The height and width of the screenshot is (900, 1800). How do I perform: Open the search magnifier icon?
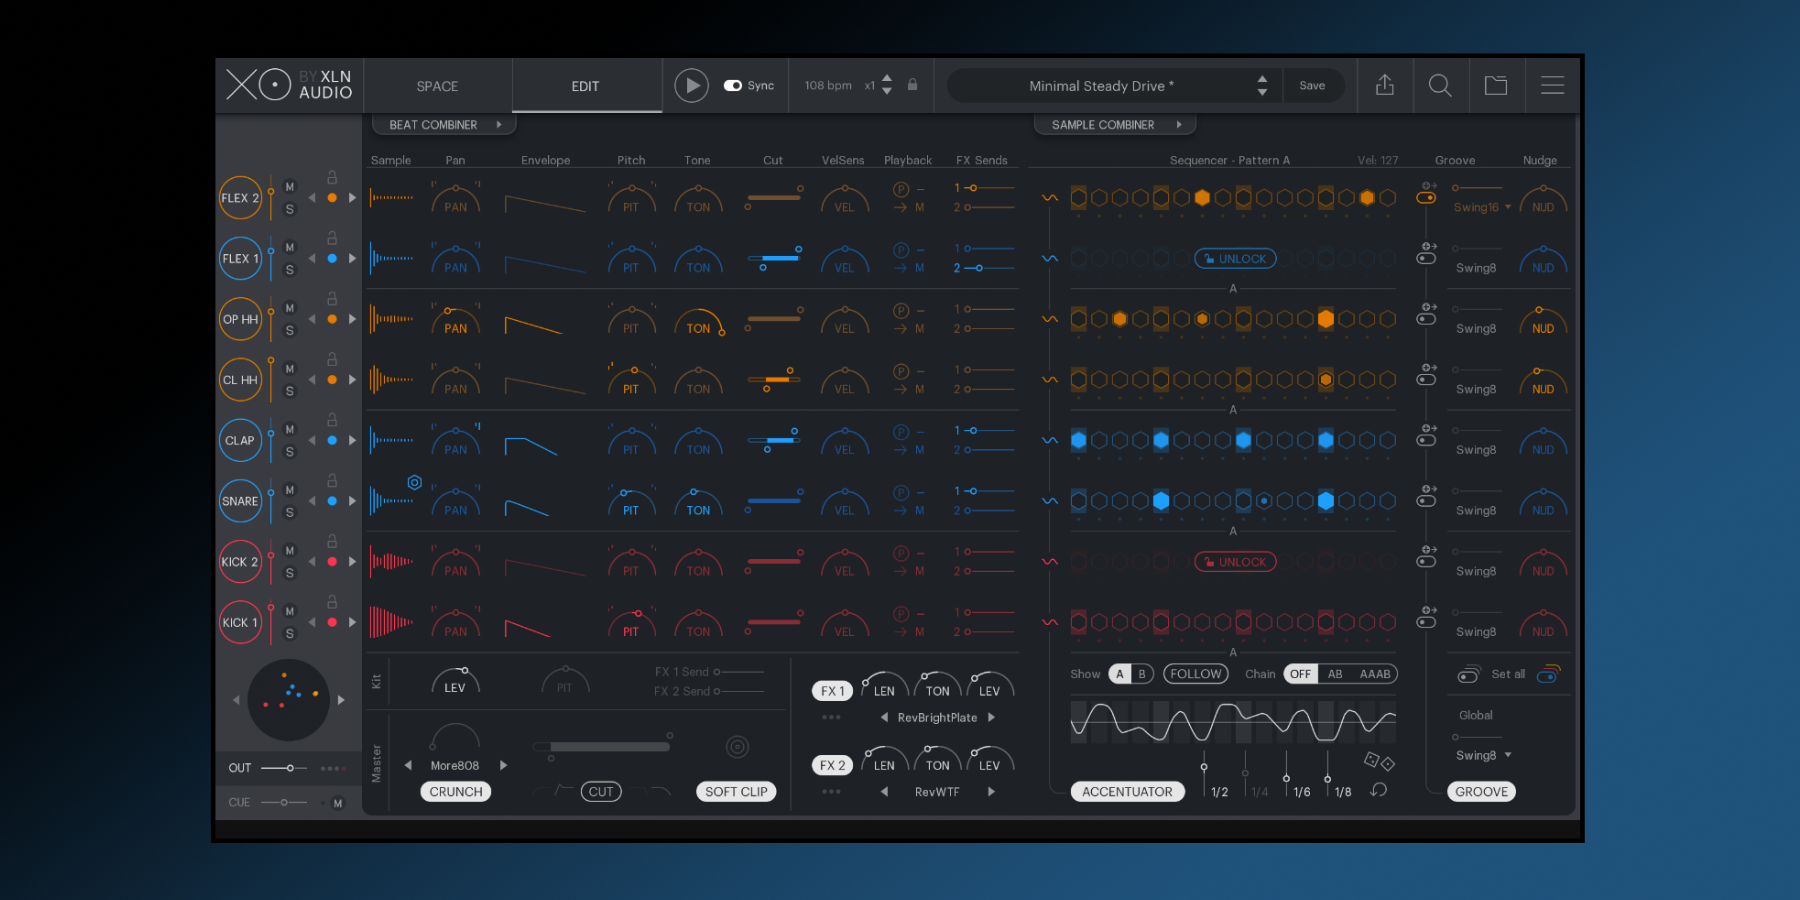click(1440, 86)
